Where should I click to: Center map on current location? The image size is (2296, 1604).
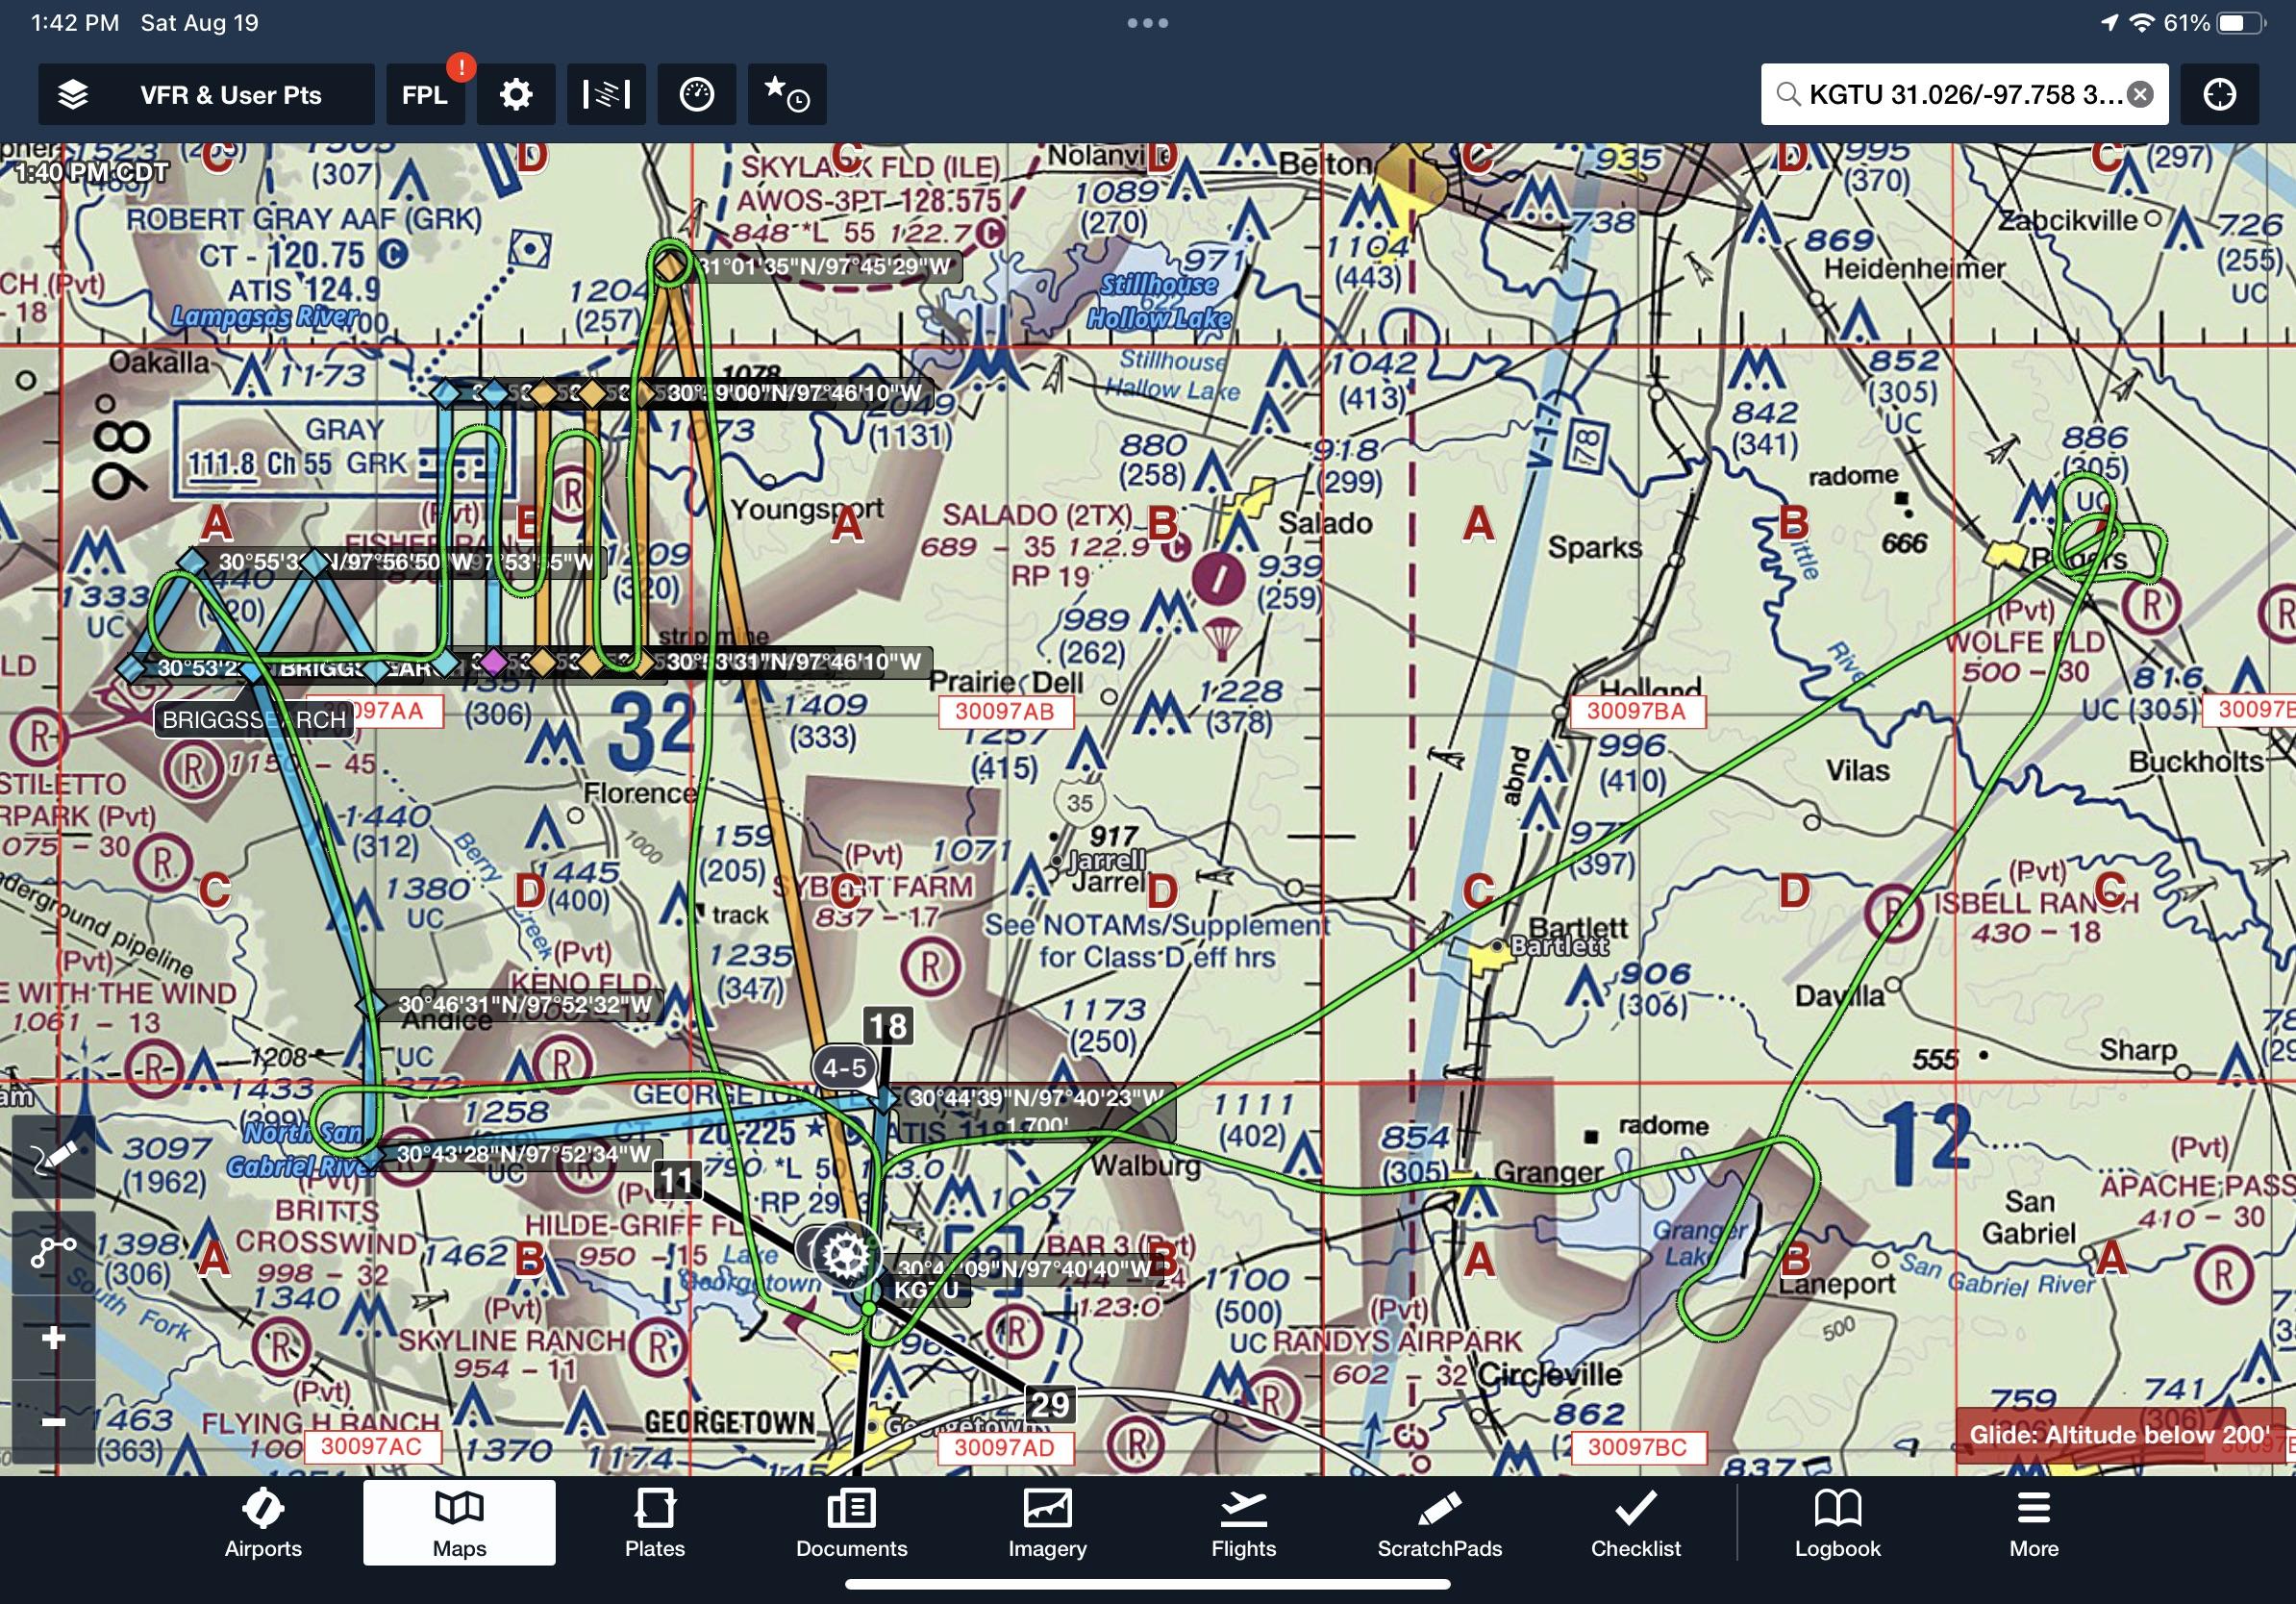click(x=2219, y=95)
